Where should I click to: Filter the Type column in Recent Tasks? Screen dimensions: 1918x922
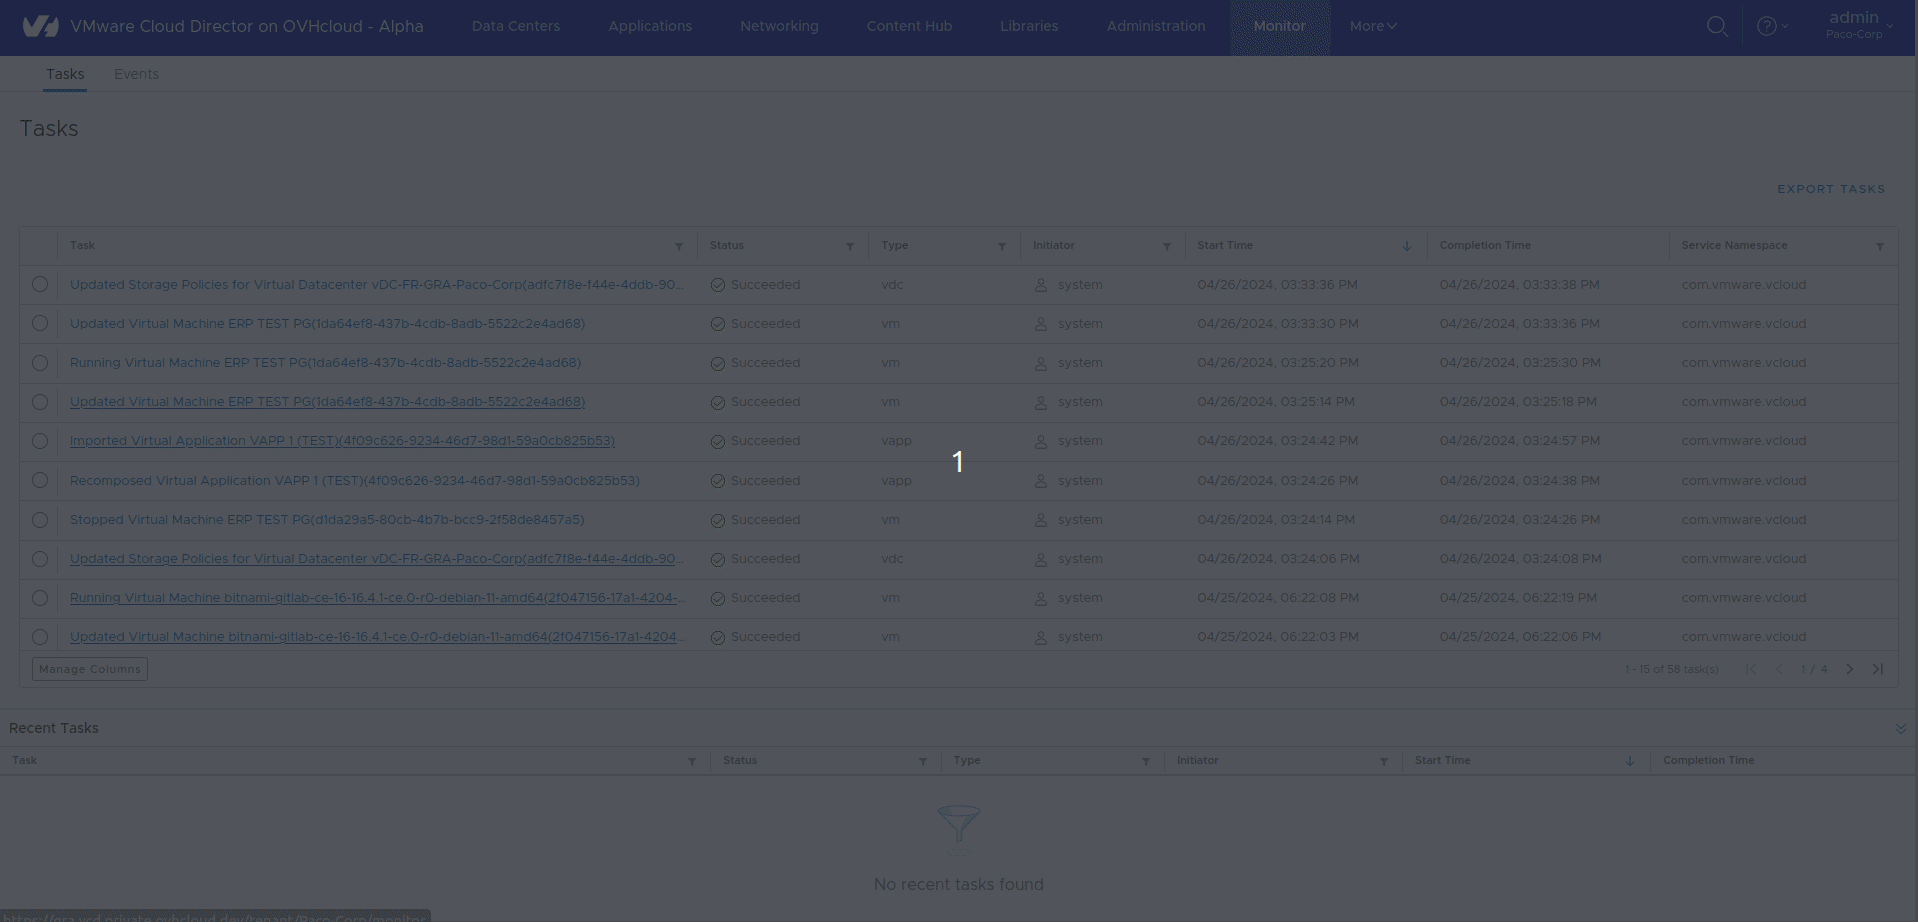click(x=1146, y=761)
